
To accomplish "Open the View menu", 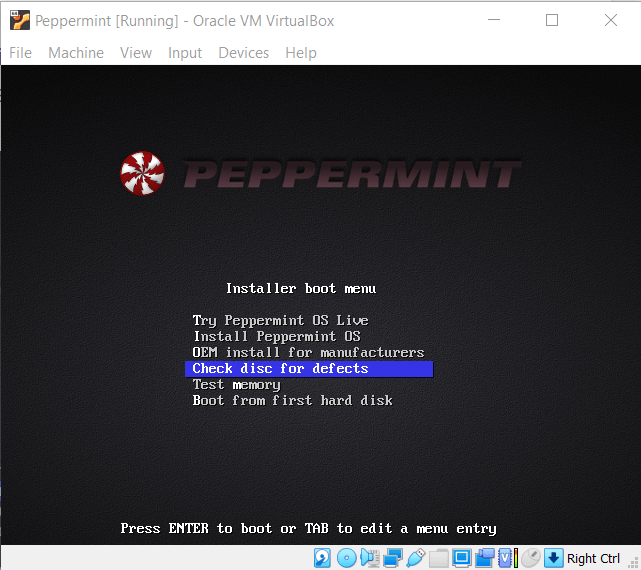I will pyautogui.click(x=136, y=53).
